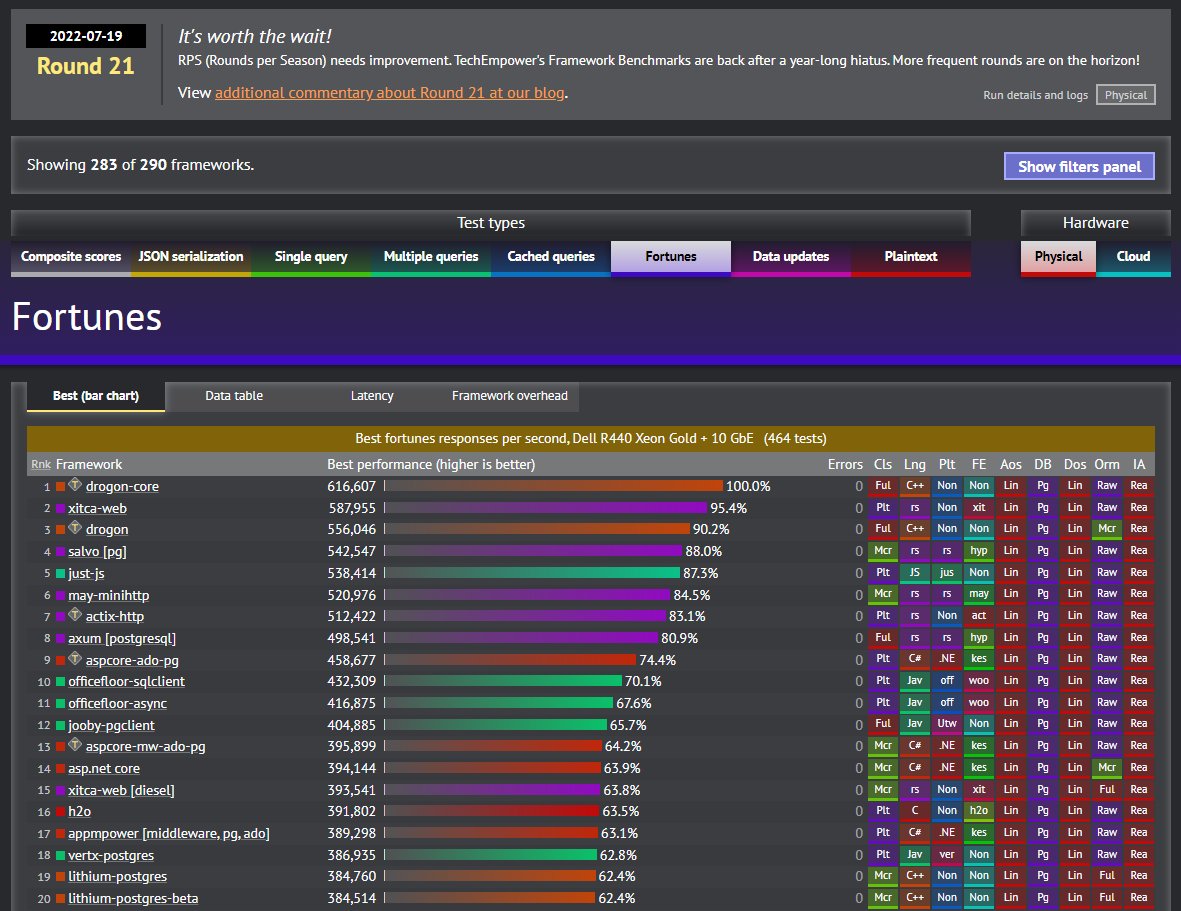Click the JS language tag on just-js row
Screen dimensions: 1181x911
point(915,573)
